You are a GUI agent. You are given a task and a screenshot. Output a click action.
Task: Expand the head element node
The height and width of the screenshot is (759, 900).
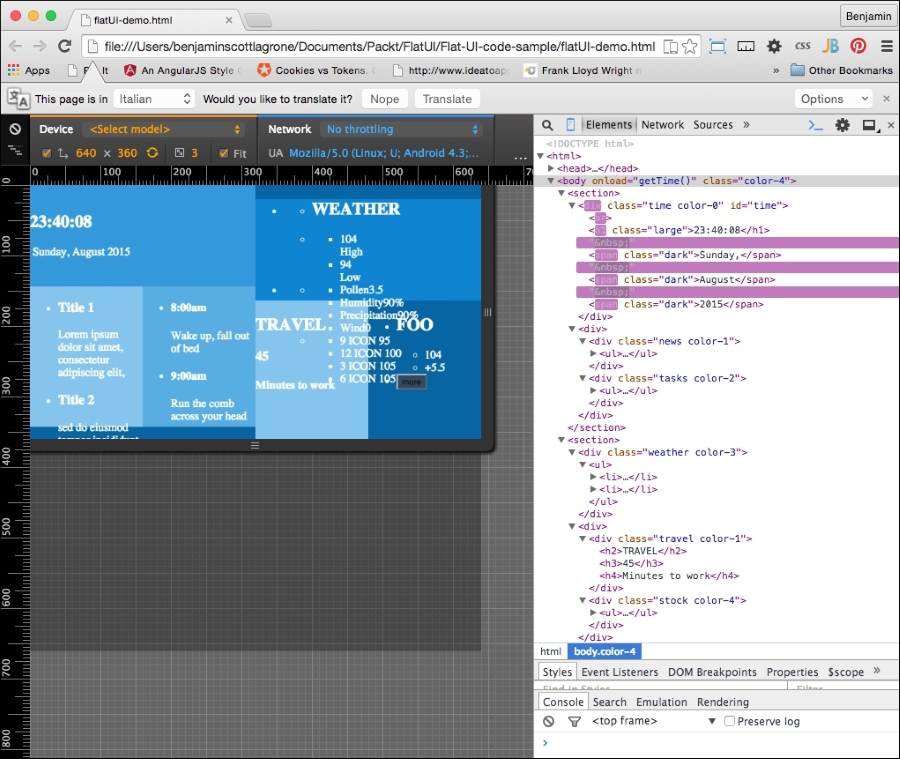click(551, 168)
